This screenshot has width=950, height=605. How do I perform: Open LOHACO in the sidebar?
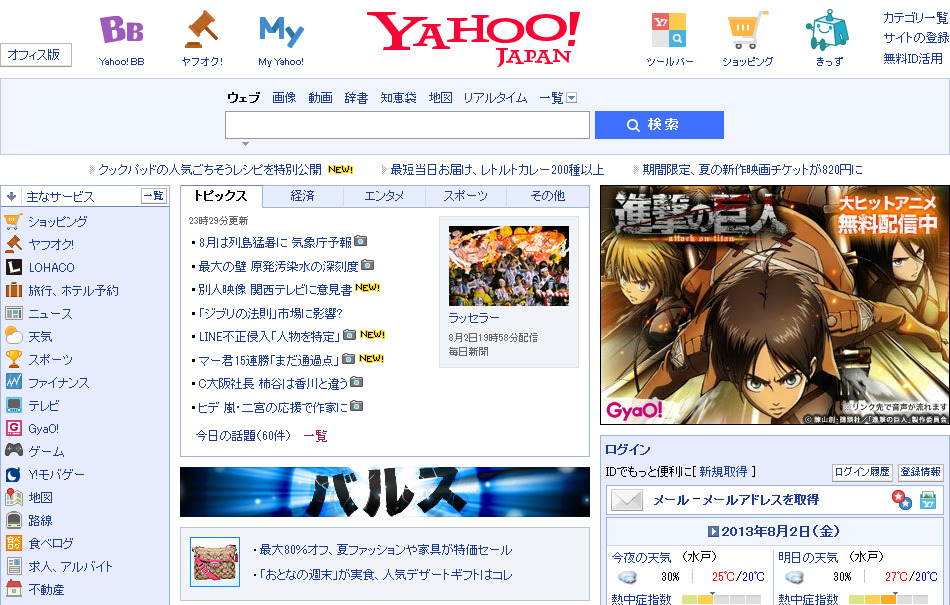51,268
